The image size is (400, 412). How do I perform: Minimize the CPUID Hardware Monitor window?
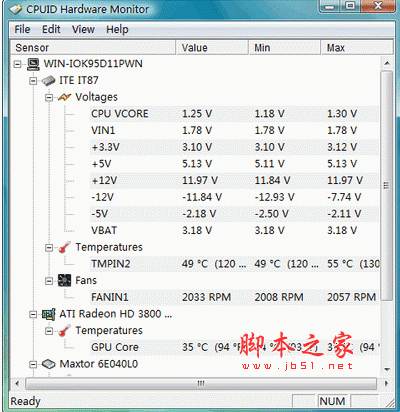point(330,6)
